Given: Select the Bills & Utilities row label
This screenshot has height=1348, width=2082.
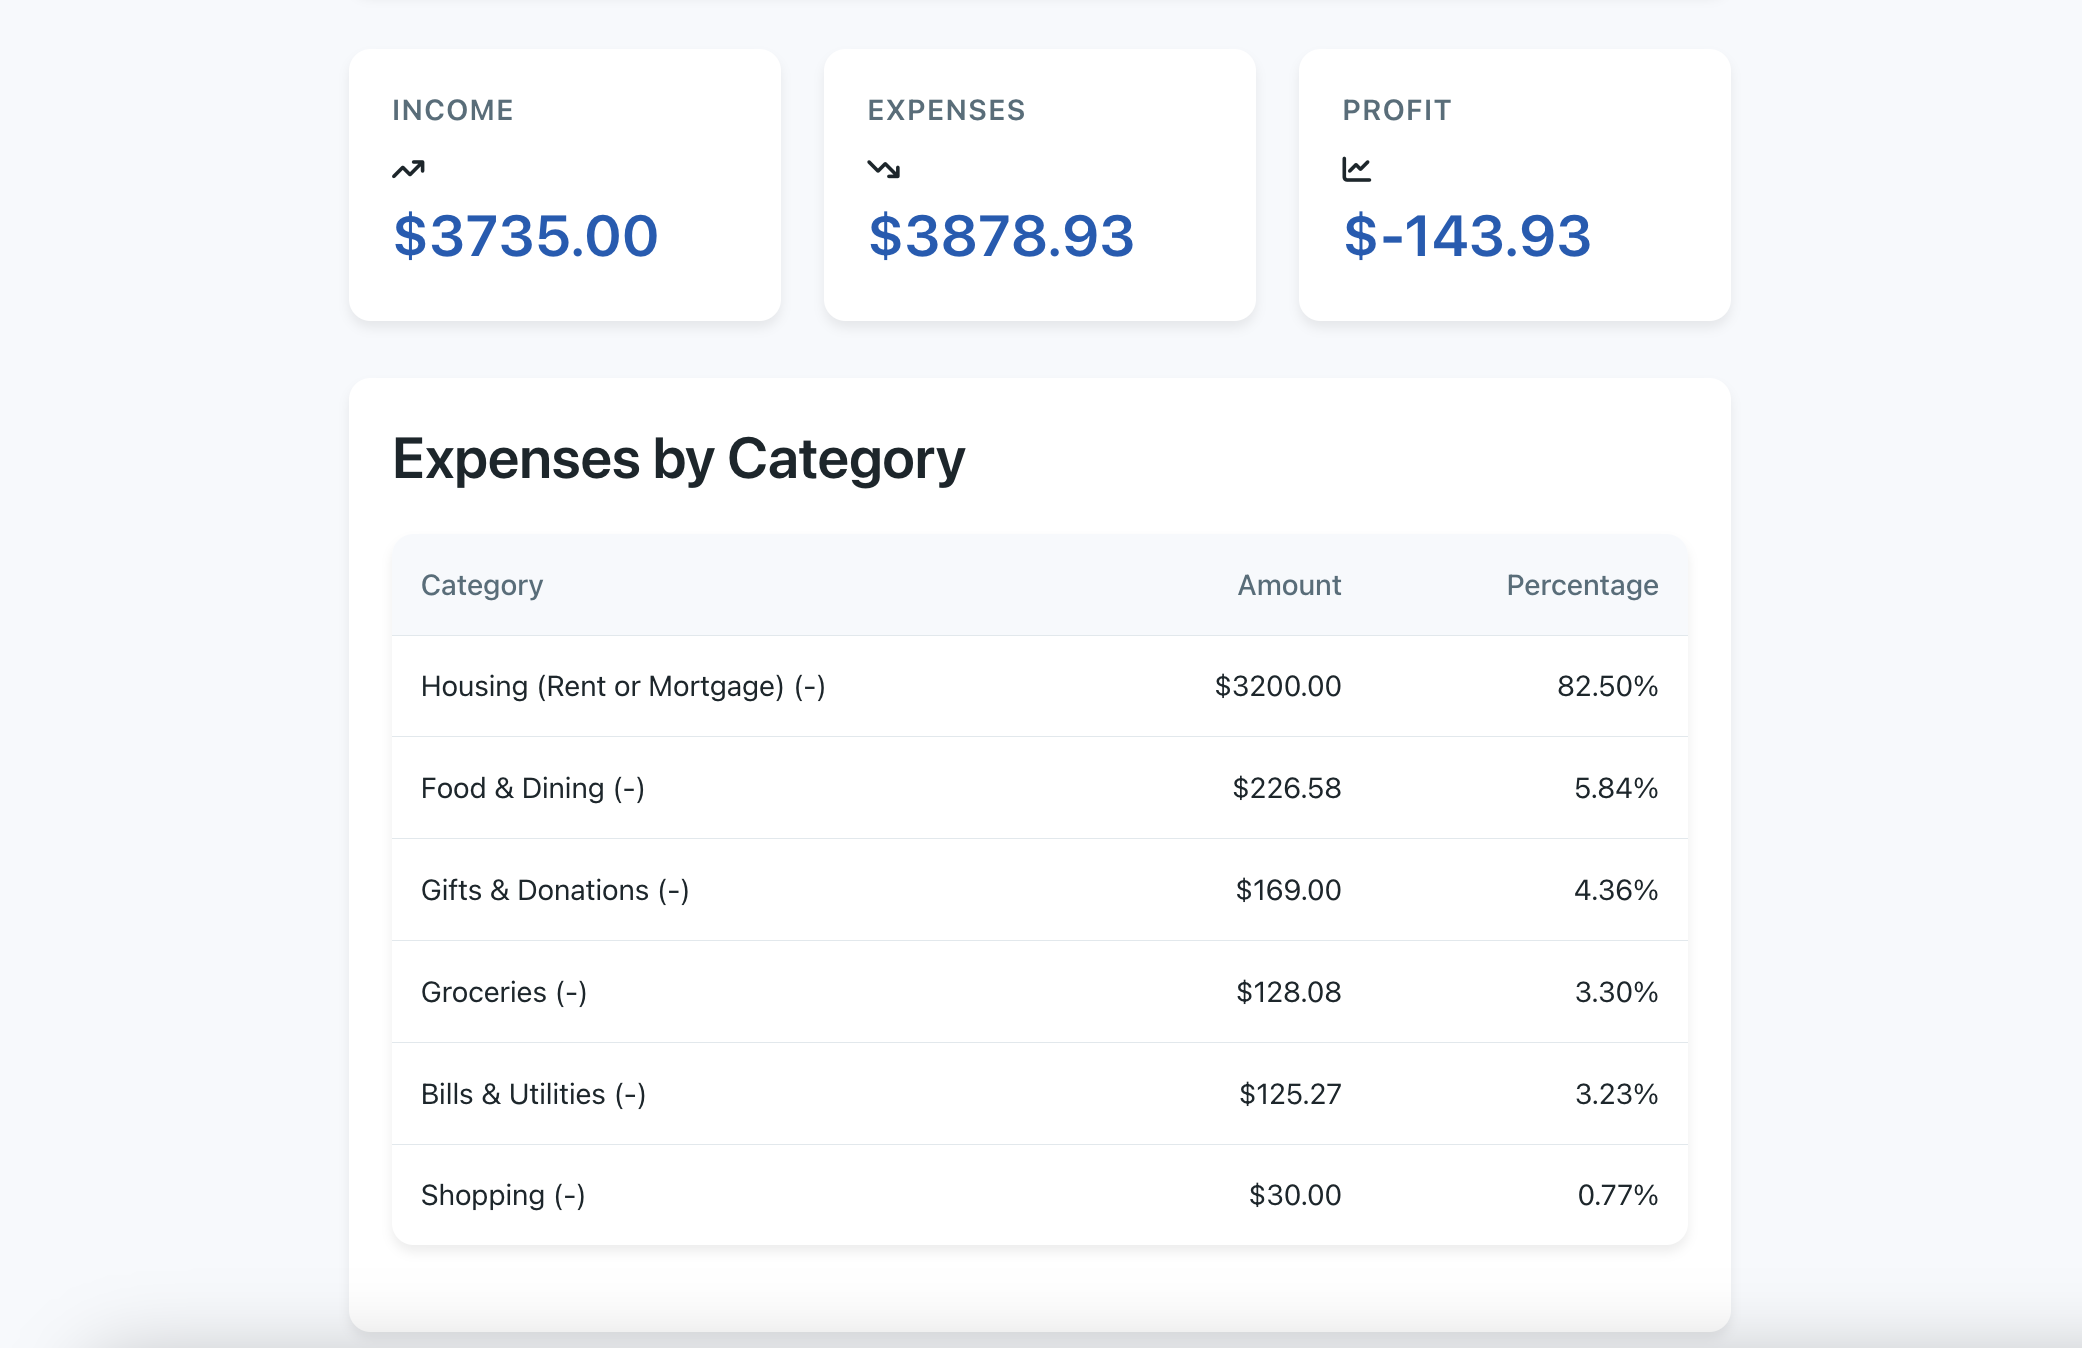Looking at the screenshot, I should pos(534,1095).
